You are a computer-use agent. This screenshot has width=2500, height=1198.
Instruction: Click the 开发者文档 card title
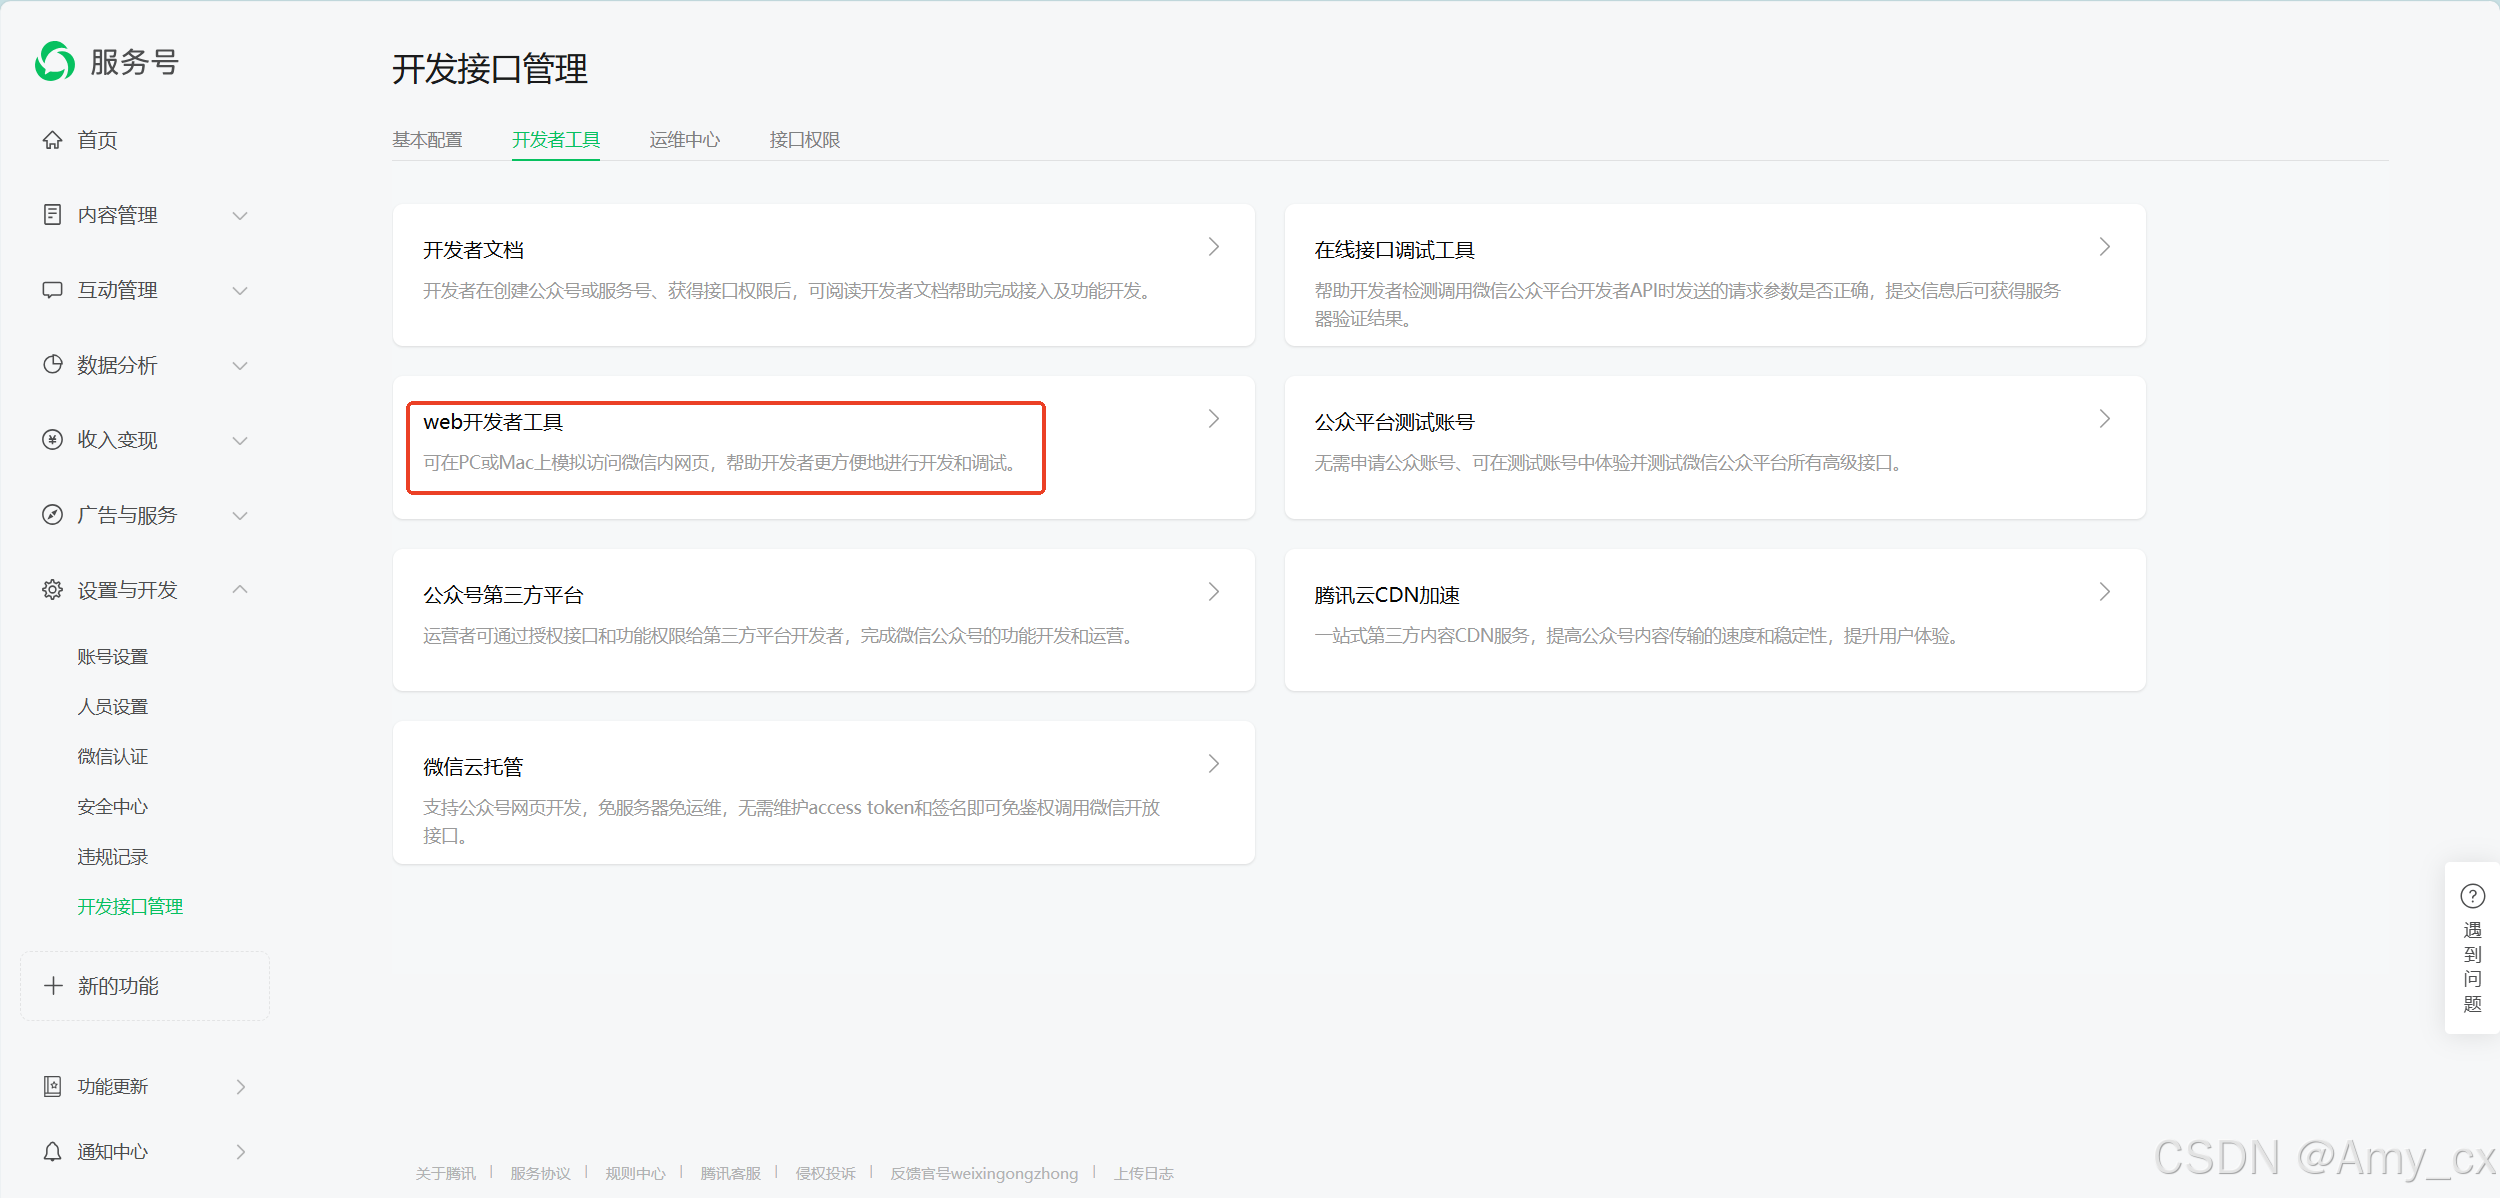pyautogui.click(x=474, y=250)
